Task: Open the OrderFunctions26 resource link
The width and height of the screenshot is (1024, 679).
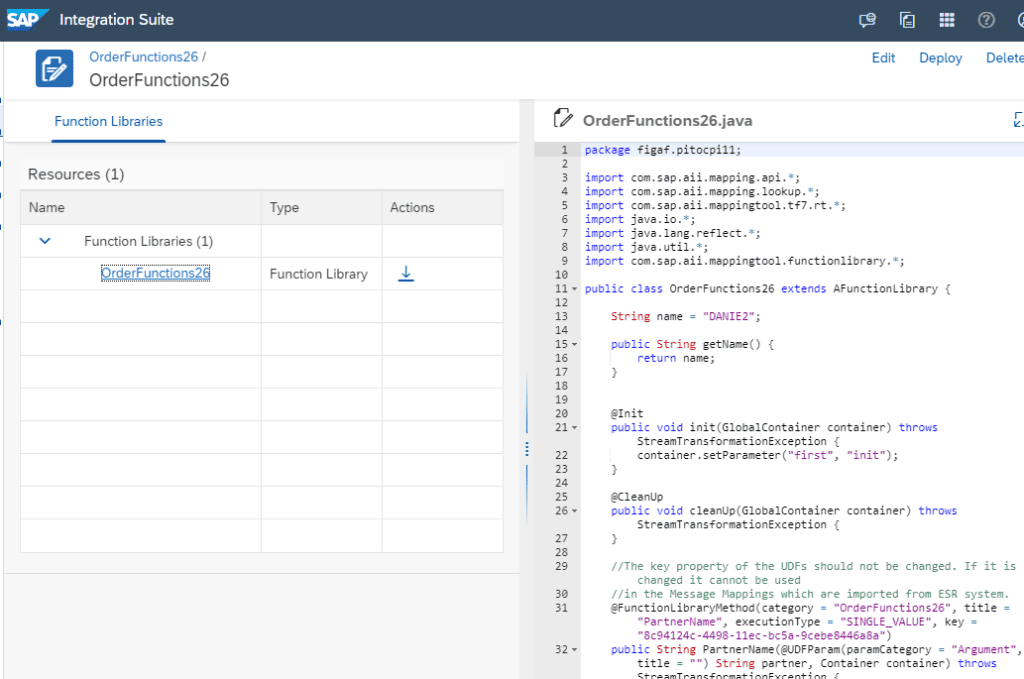Action: (x=155, y=273)
